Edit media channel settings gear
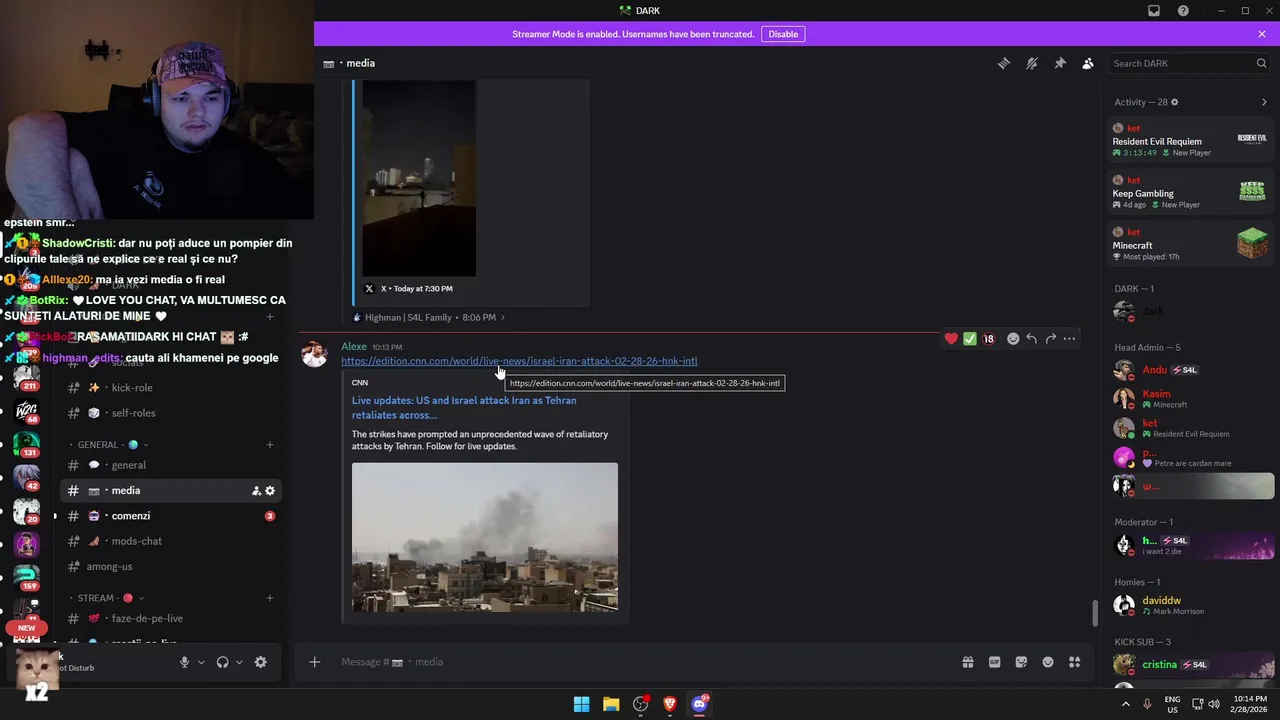 (x=270, y=491)
